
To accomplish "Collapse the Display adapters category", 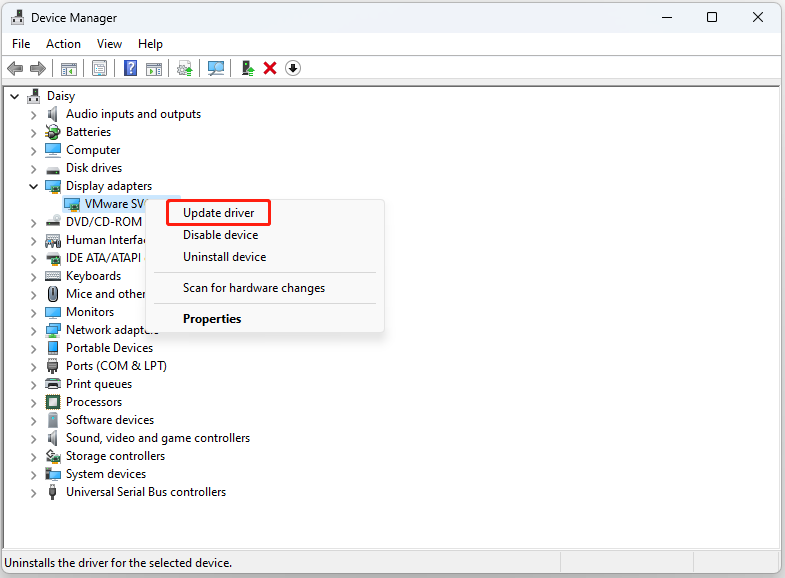I will tap(34, 186).
